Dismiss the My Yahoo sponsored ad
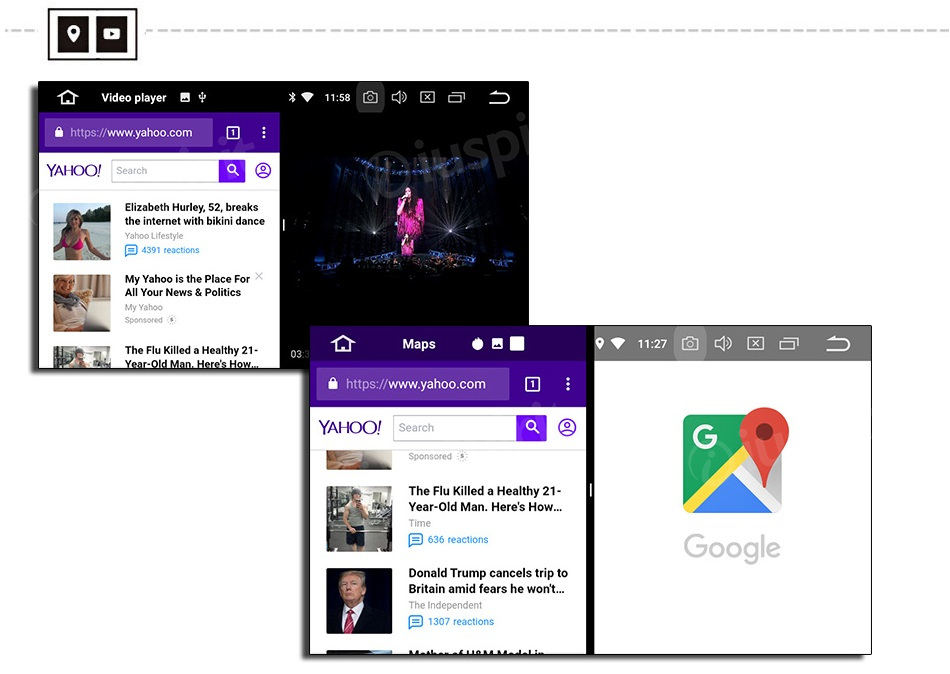This screenshot has width=950, height=674. (259, 276)
